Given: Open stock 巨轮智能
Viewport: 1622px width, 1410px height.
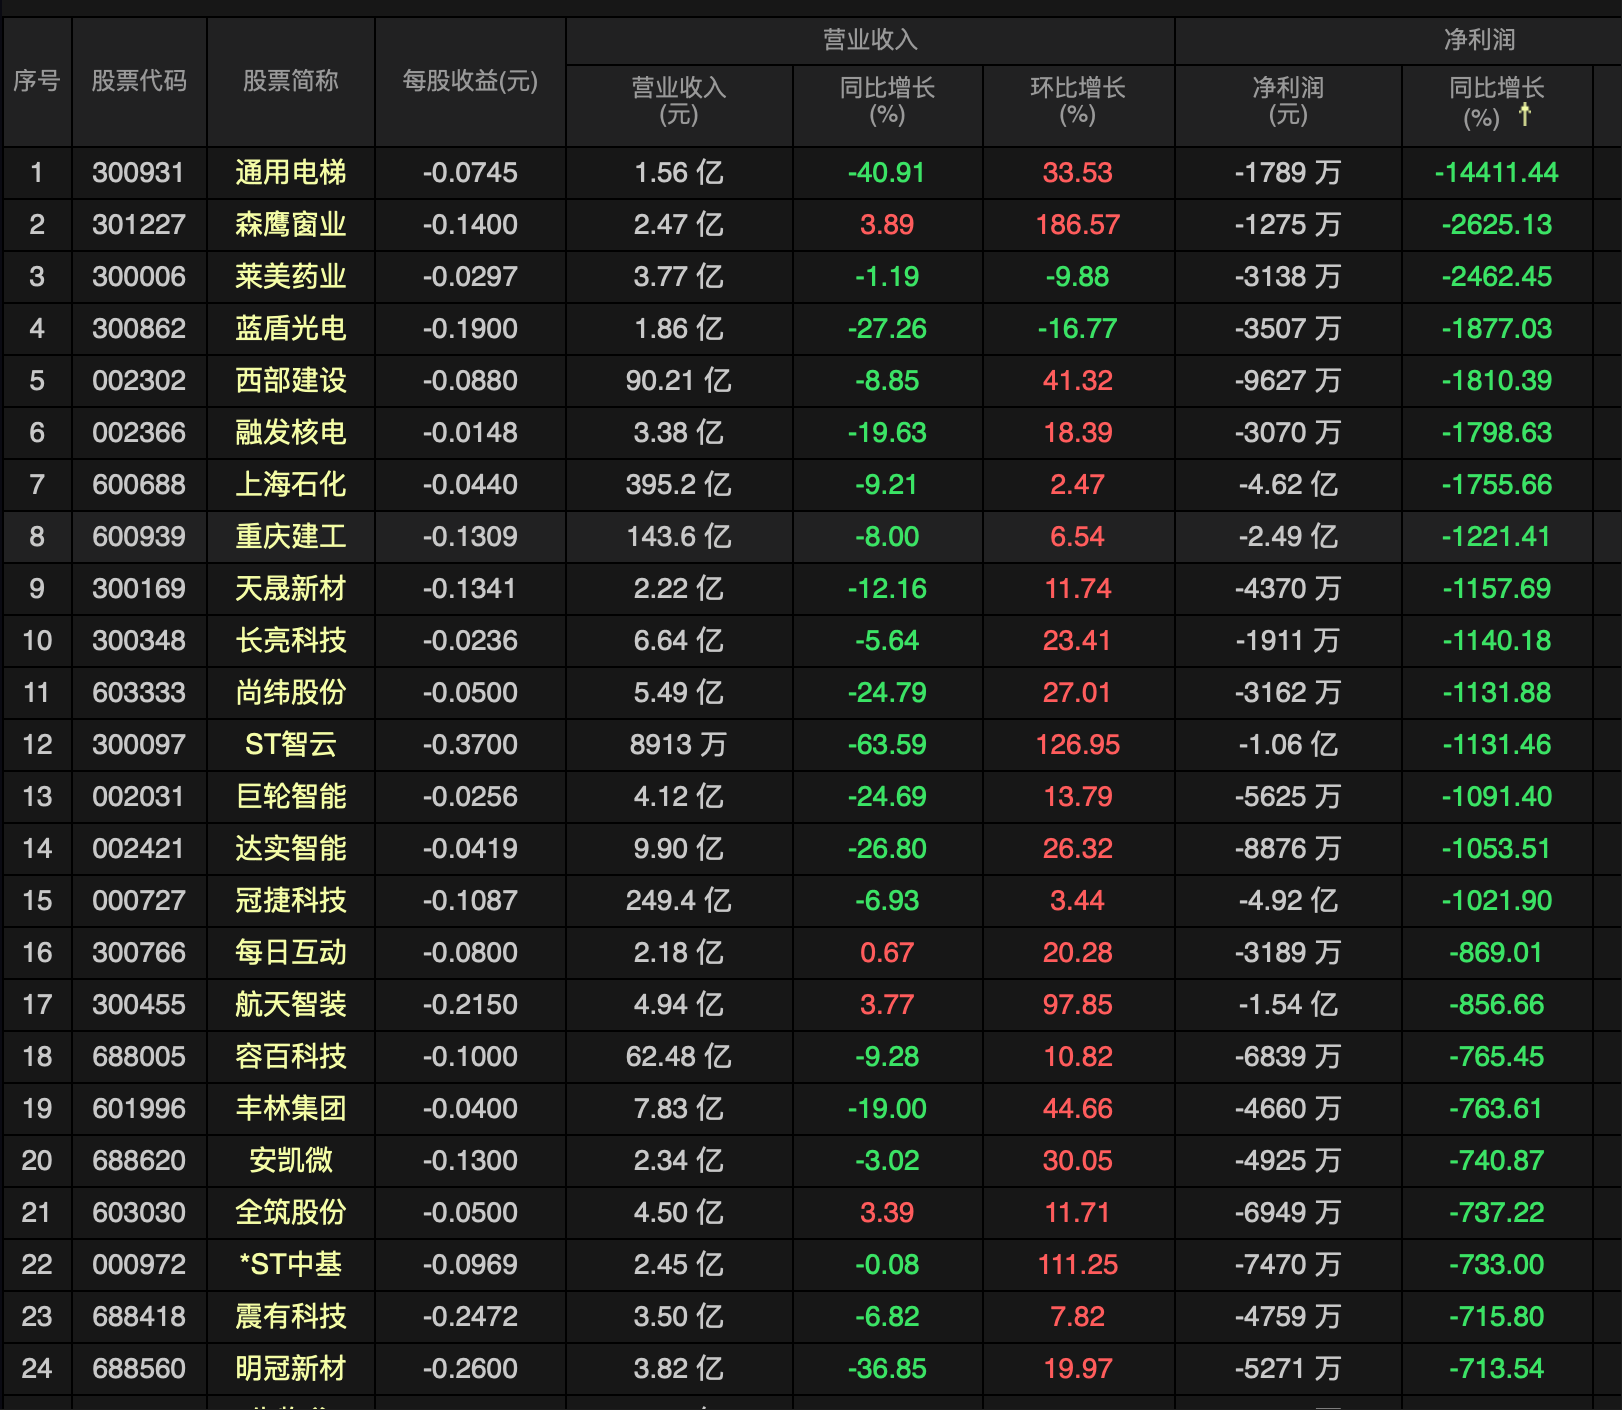Looking at the screenshot, I should coord(291,797).
